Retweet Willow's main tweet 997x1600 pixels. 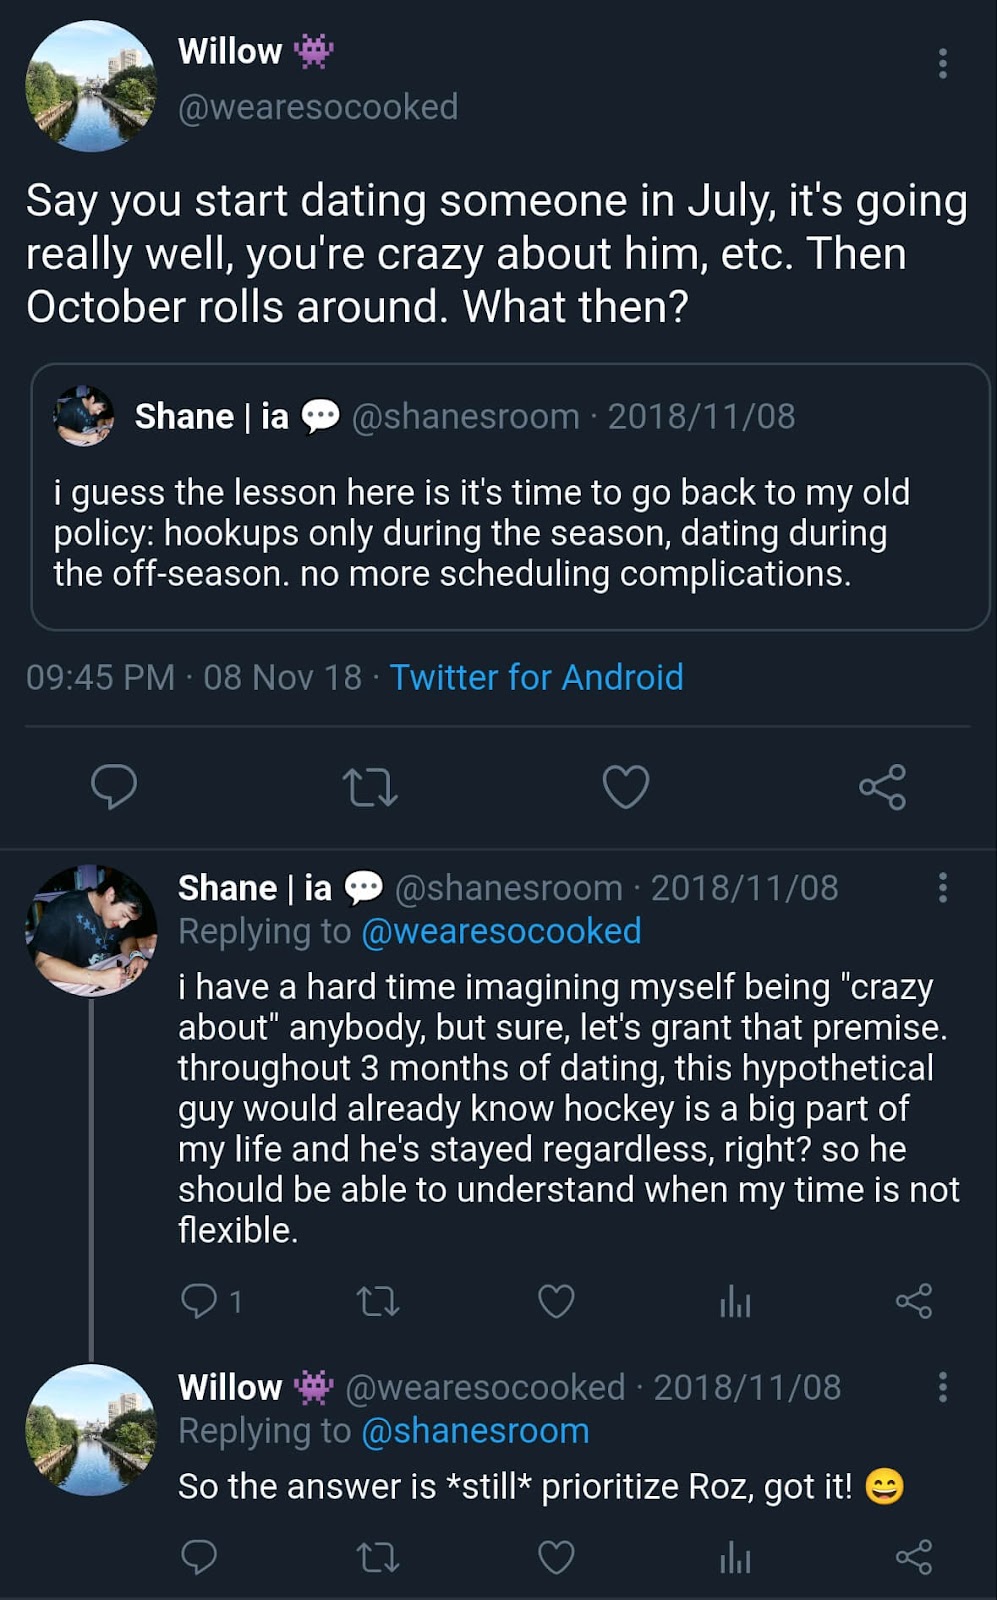click(370, 787)
